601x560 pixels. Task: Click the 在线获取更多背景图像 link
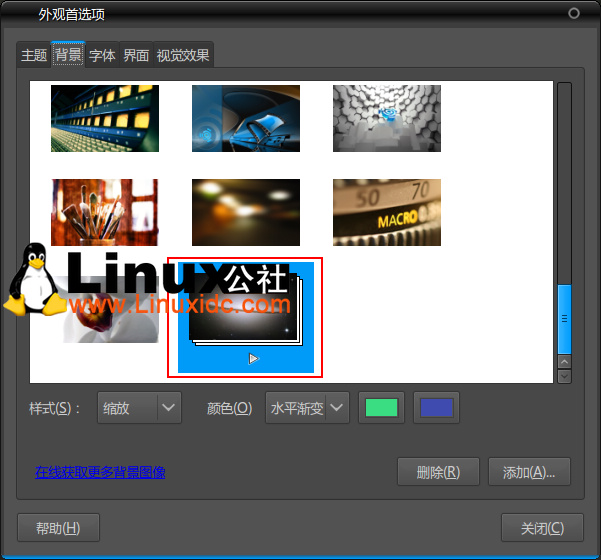tap(100, 472)
